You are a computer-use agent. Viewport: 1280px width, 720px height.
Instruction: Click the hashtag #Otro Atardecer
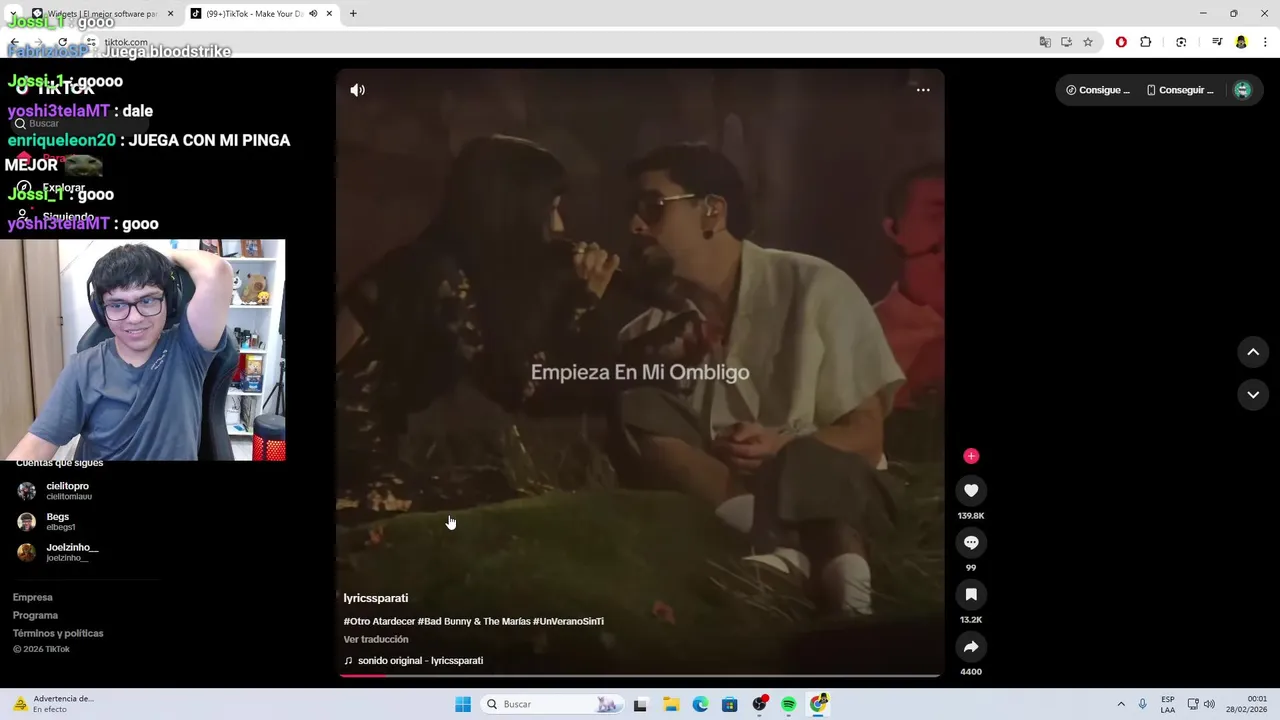(x=379, y=621)
